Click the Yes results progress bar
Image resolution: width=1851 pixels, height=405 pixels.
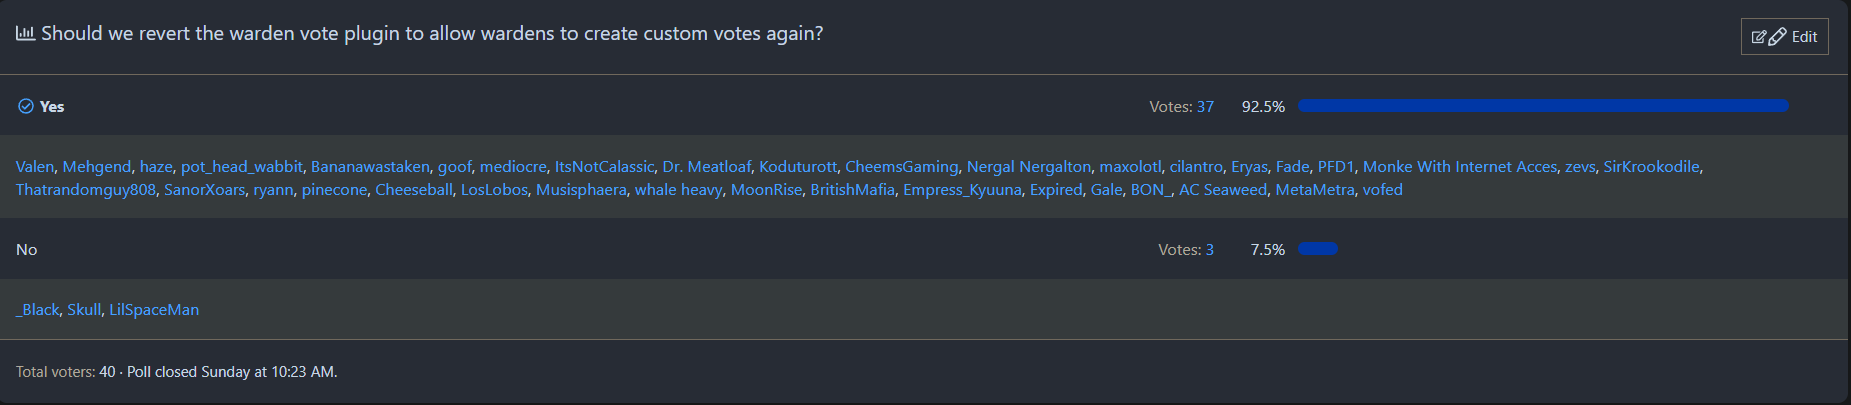(1543, 106)
